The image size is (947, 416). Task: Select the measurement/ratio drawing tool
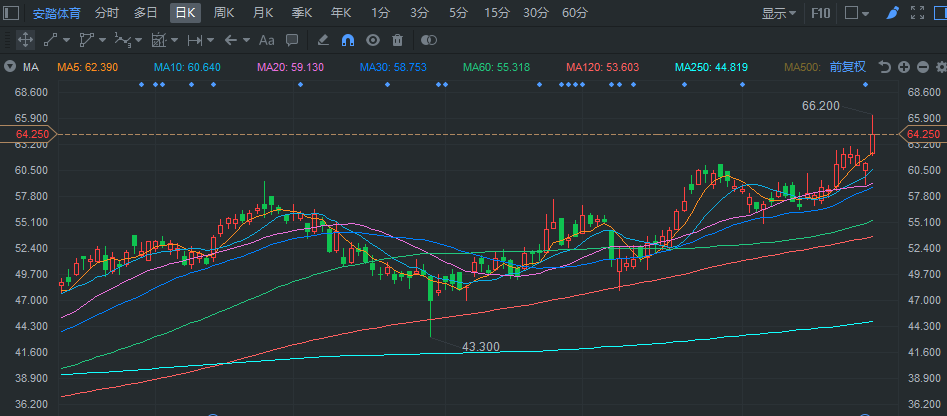point(159,40)
